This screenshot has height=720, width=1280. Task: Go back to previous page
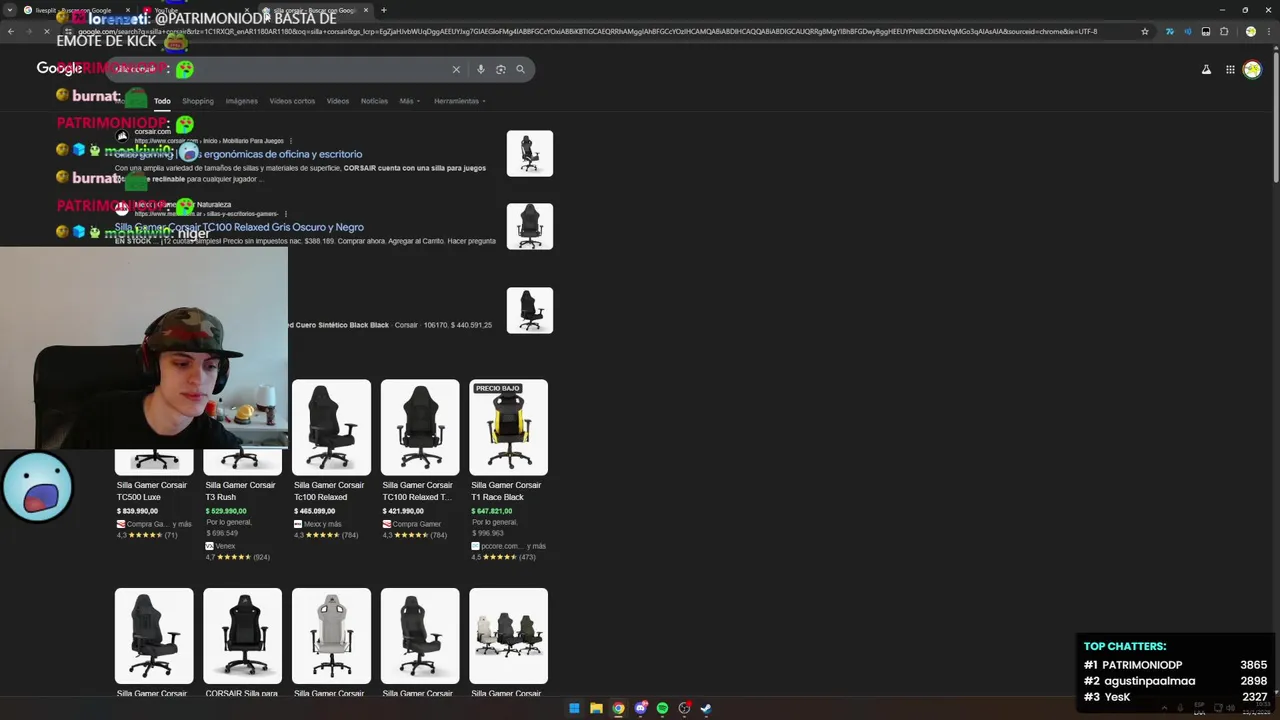click(10, 31)
